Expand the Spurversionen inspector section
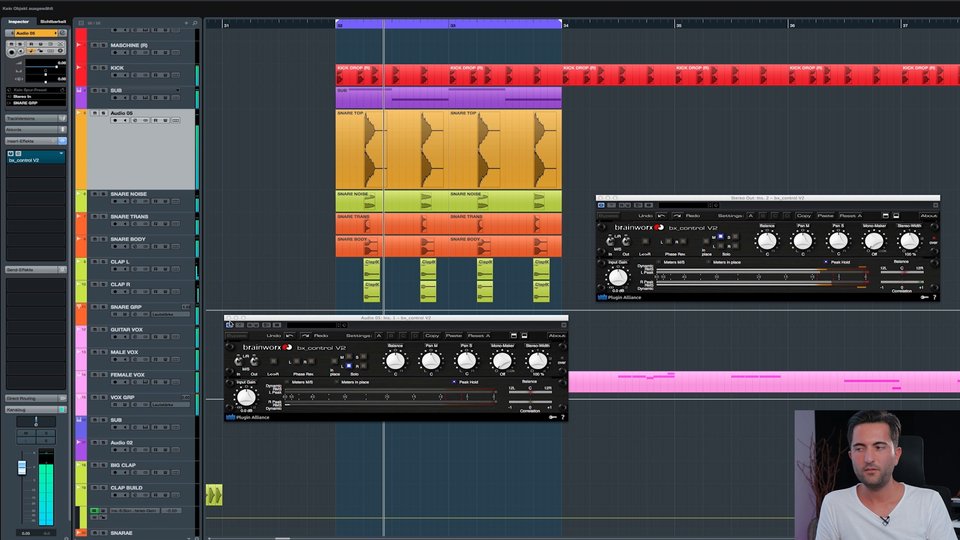The height and width of the screenshot is (540, 960). (x=36, y=118)
